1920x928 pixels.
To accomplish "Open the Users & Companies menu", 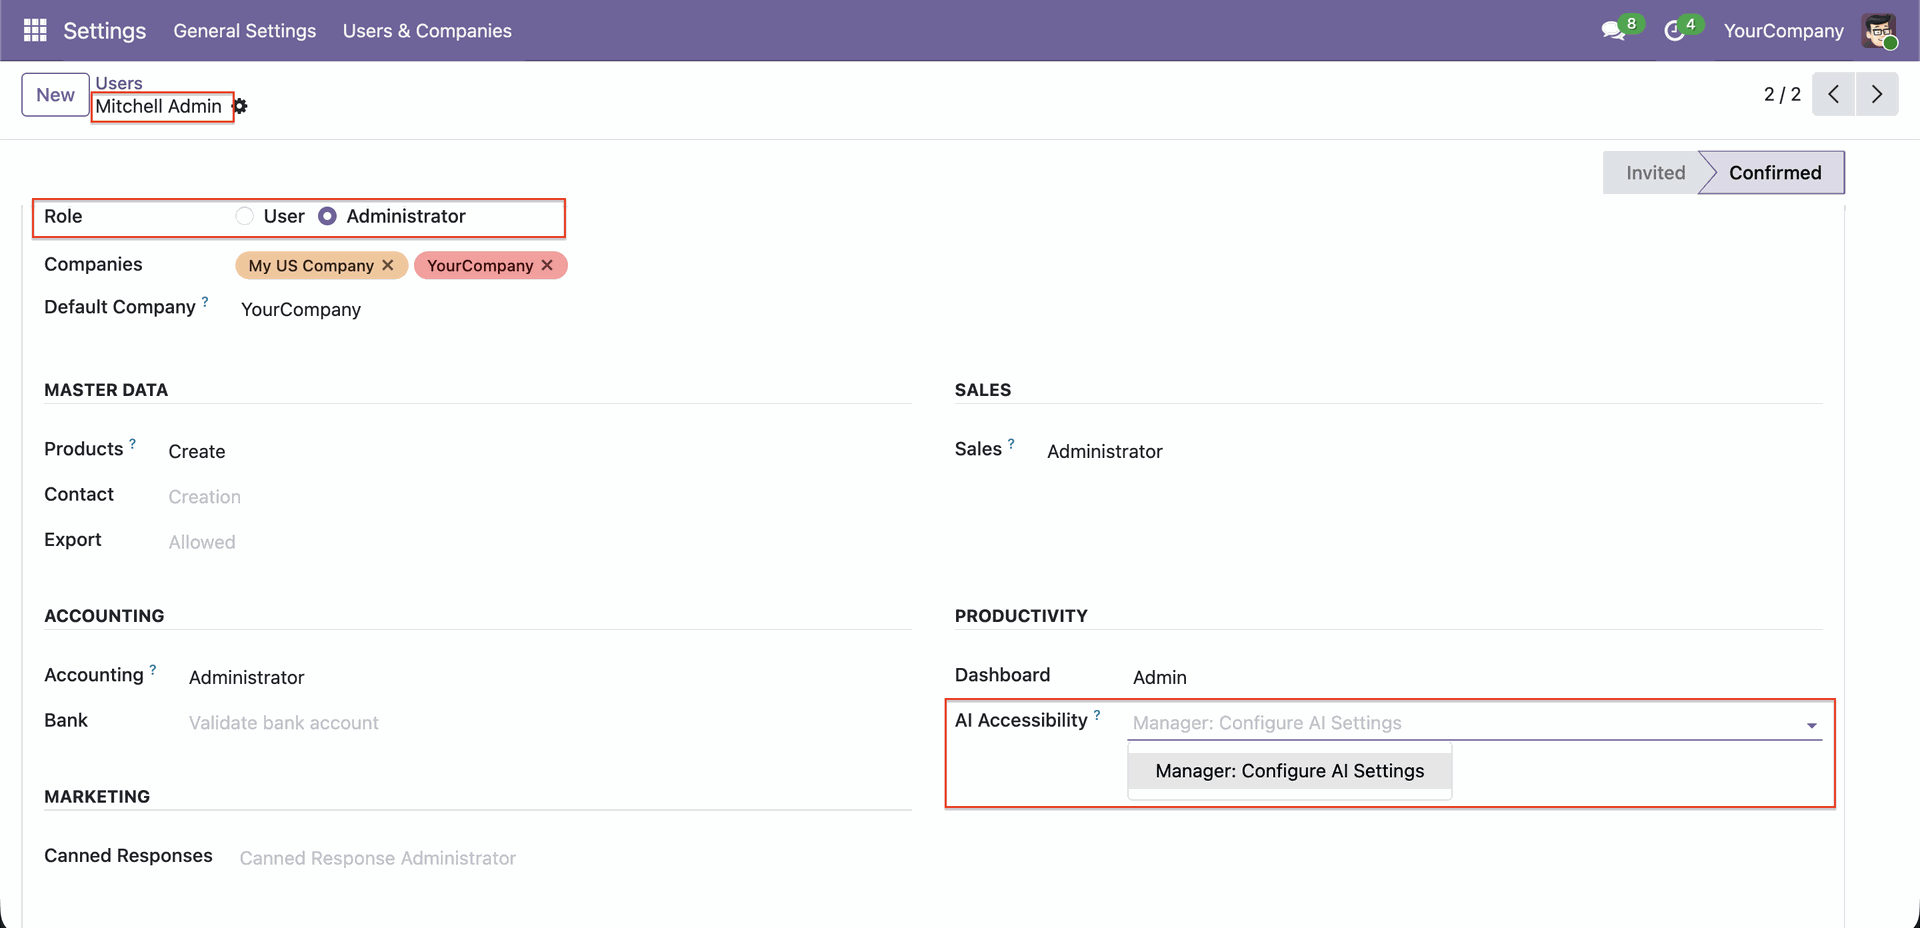I will point(427,31).
